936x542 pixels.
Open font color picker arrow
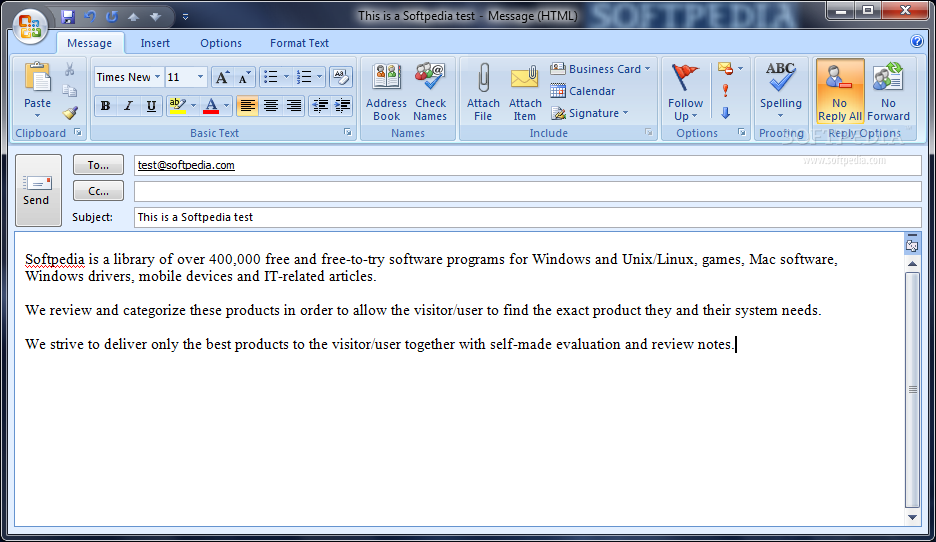[x=227, y=106]
